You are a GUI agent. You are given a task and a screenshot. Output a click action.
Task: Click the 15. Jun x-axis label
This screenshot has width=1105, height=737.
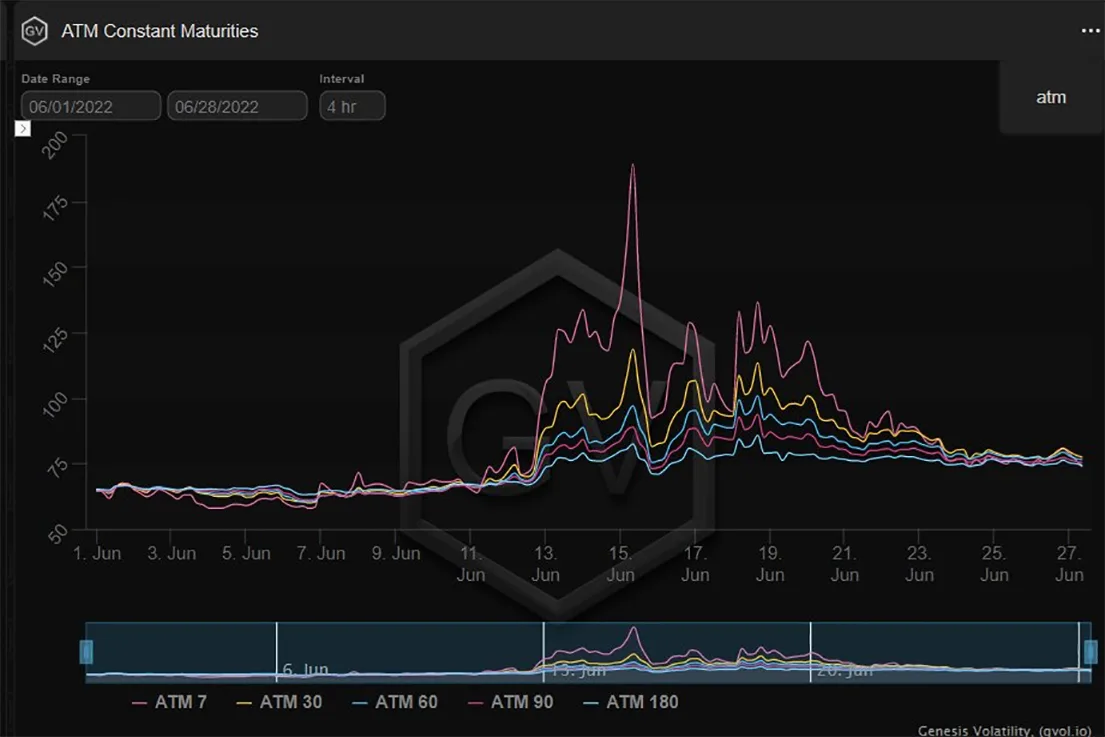pos(620,564)
